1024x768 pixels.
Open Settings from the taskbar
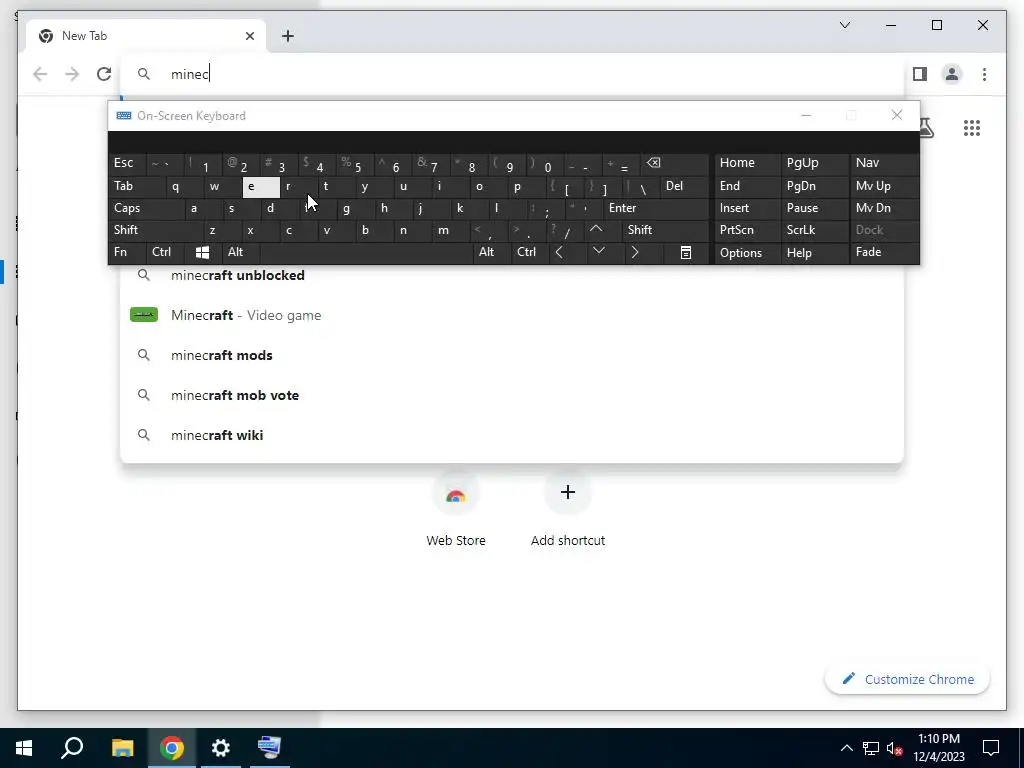click(x=221, y=748)
